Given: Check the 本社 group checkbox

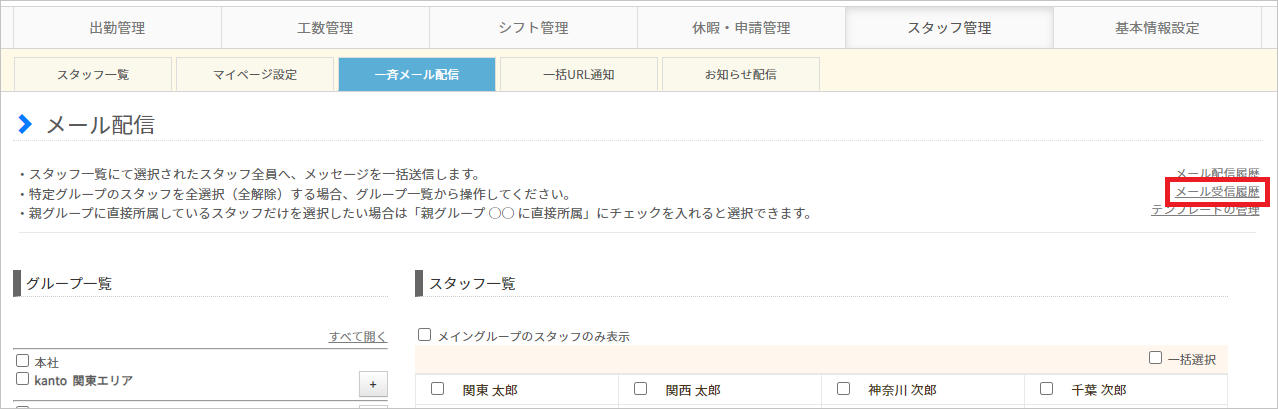Looking at the screenshot, I should [x=23, y=361].
